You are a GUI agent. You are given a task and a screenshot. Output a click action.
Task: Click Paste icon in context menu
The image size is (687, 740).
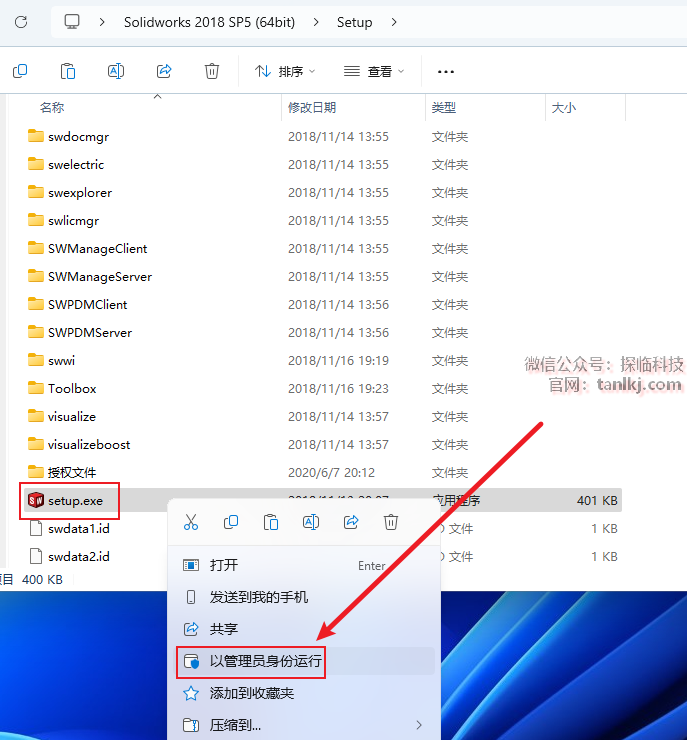pos(271,522)
